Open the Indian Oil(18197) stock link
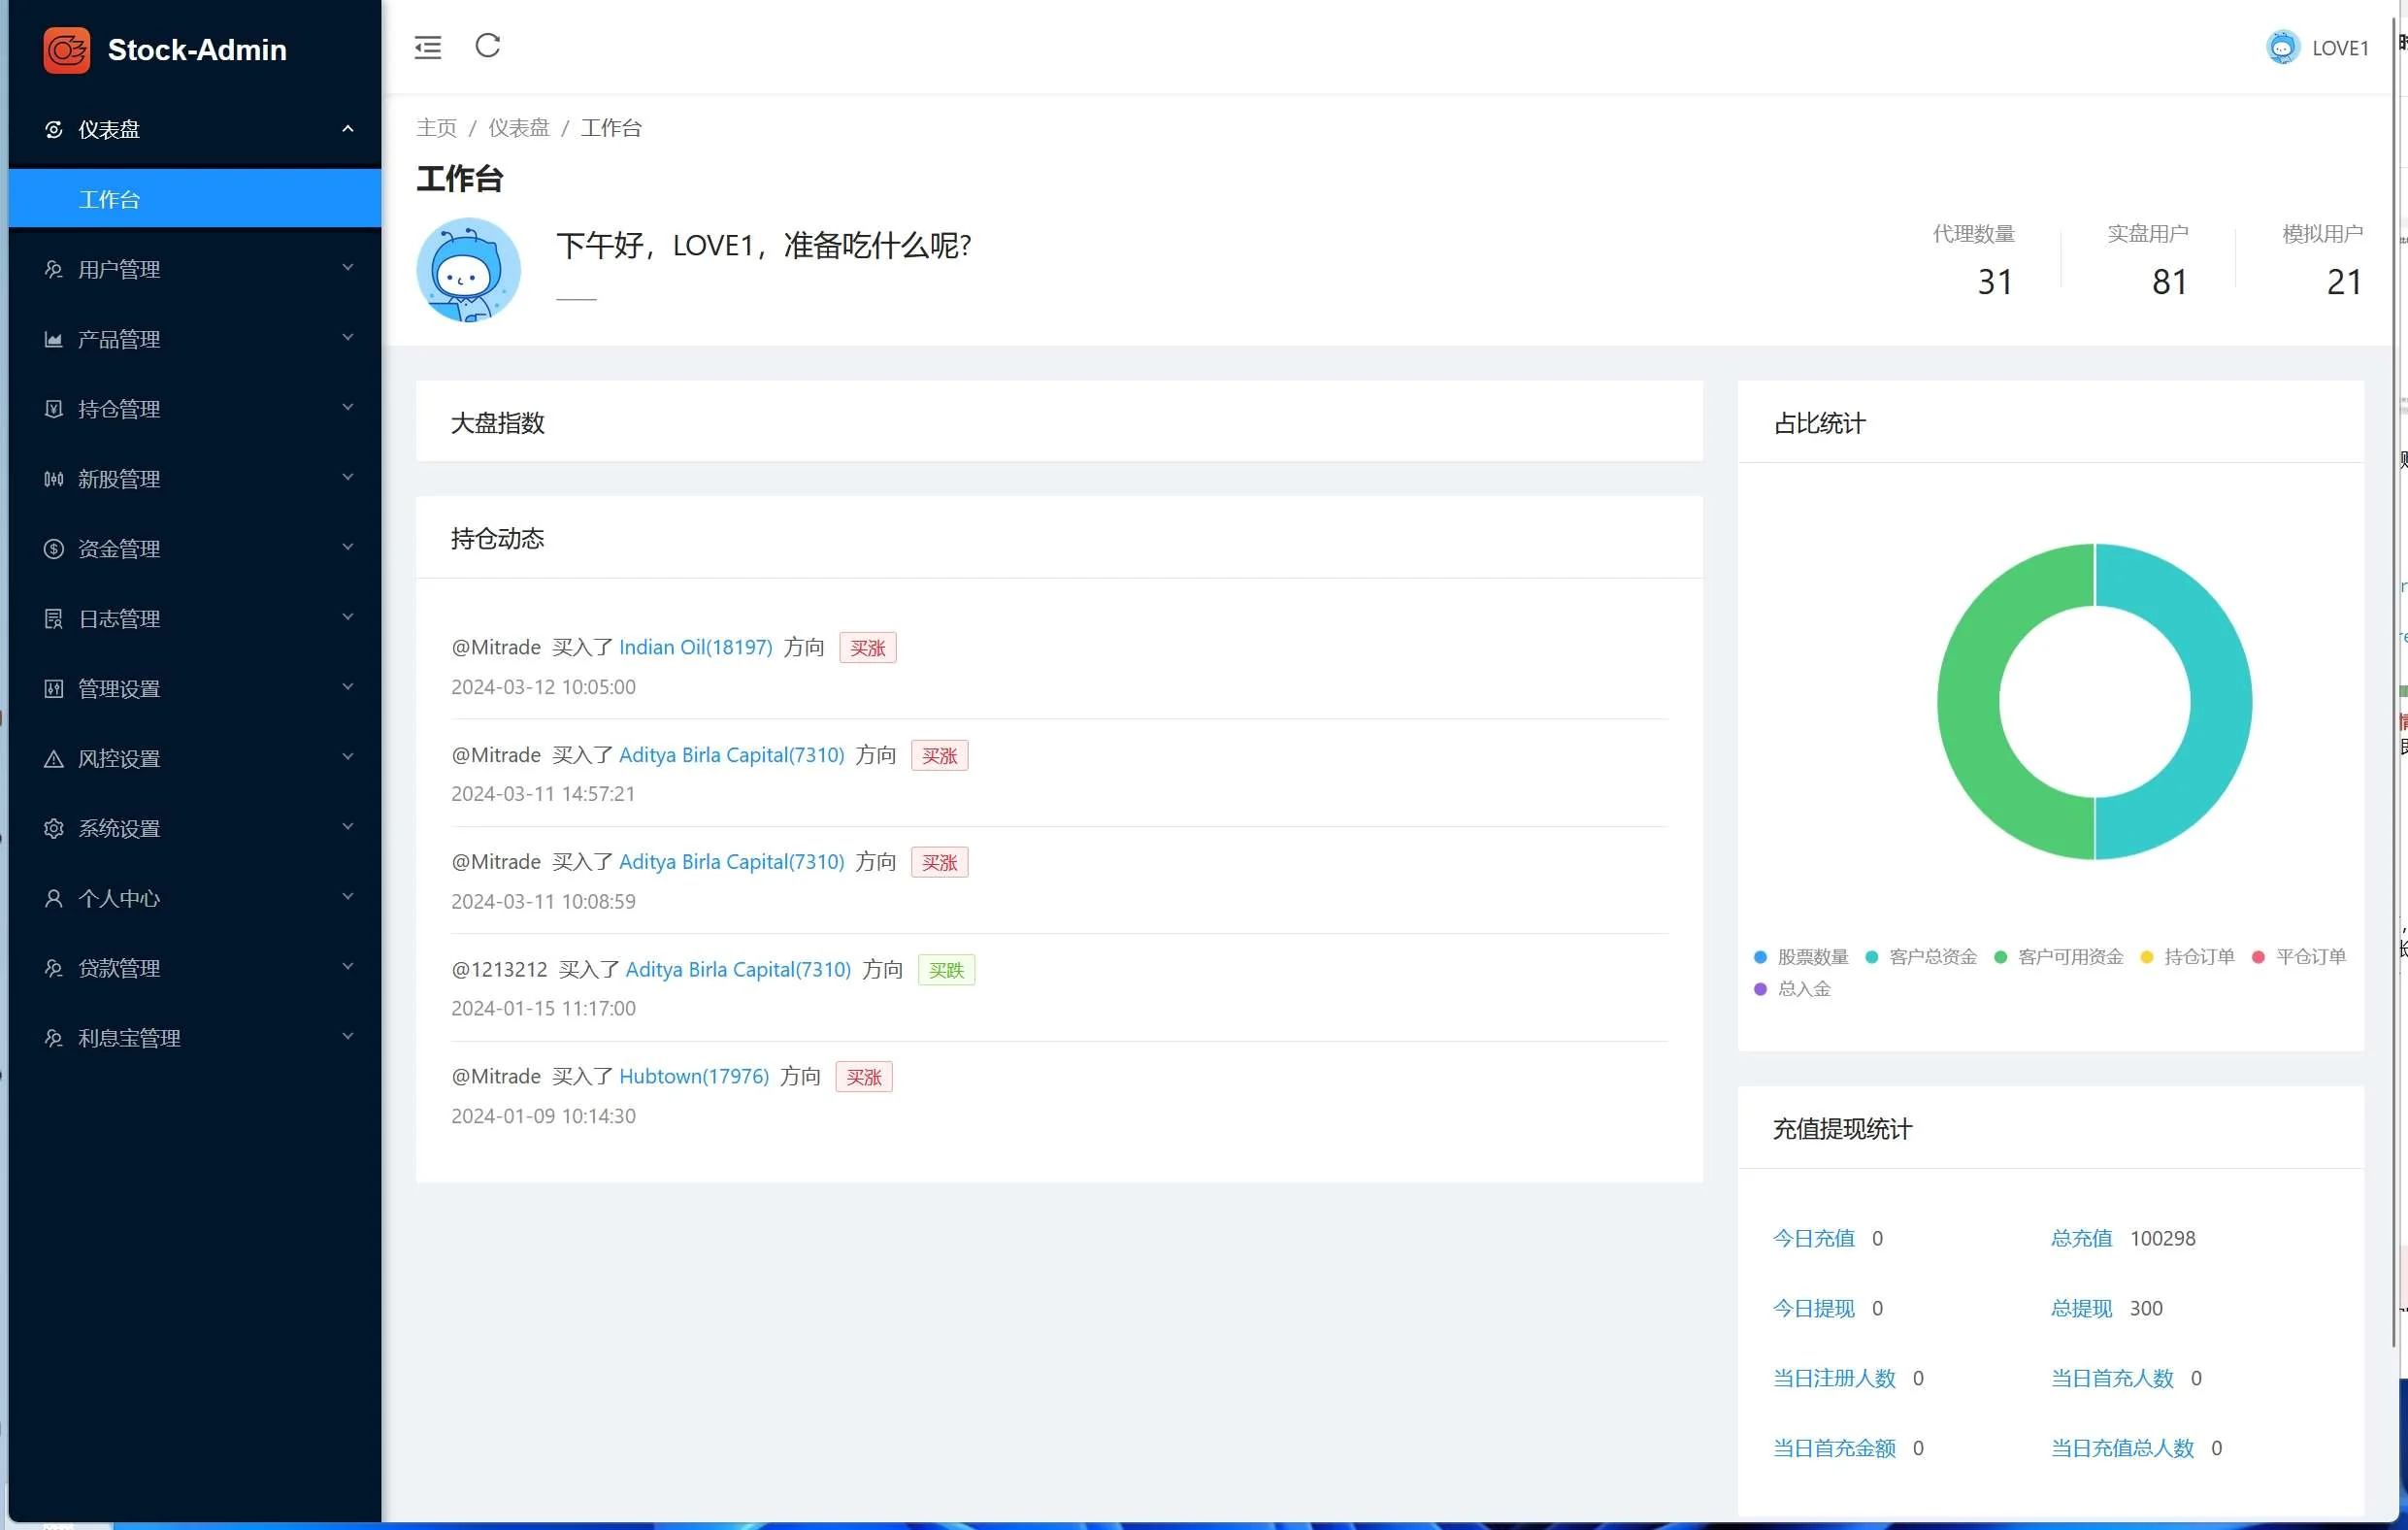This screenshot has height=1530, width=2408. [695, 647]
